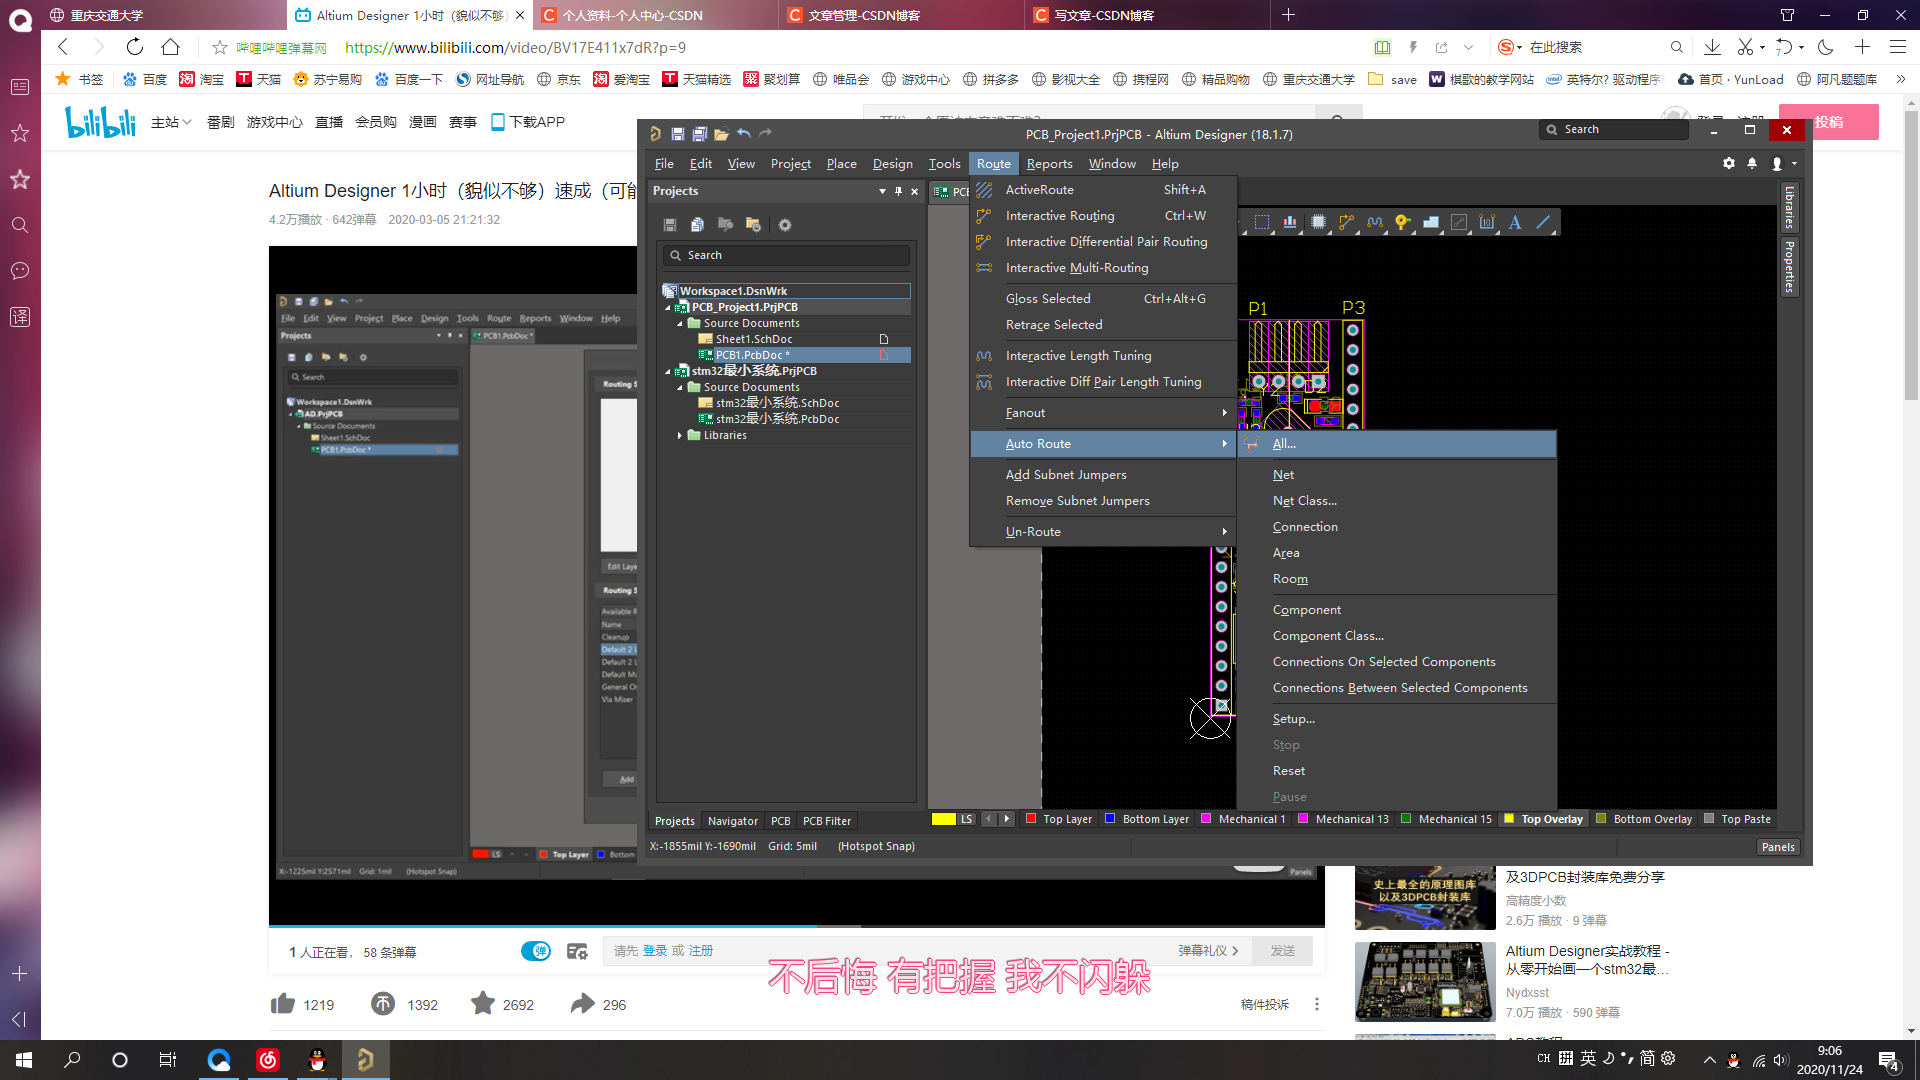This screenshot has height=1080, width=1920.
Task: Click the favorite star icon next to 2692
Action: pos(483,1003)
